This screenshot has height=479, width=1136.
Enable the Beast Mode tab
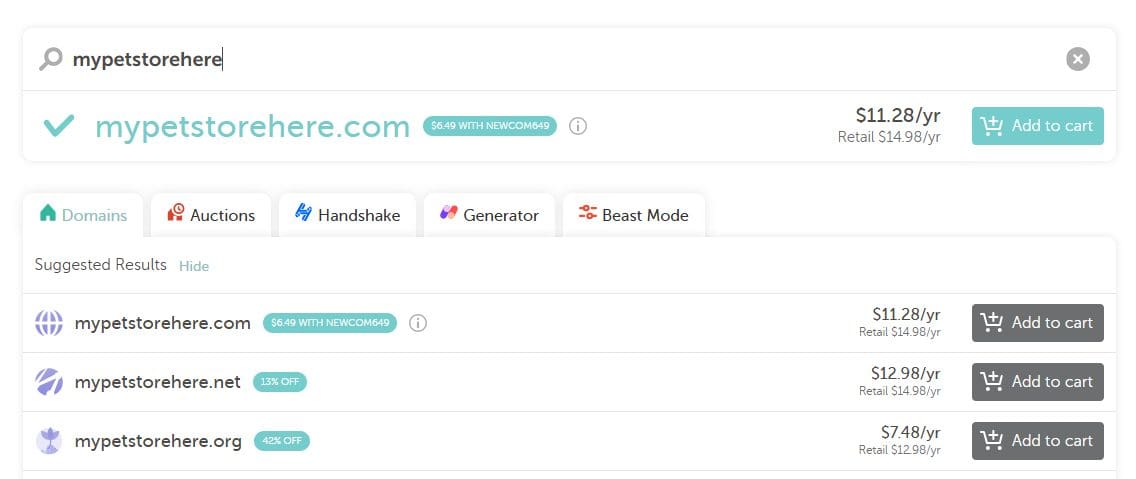(634, 215)
